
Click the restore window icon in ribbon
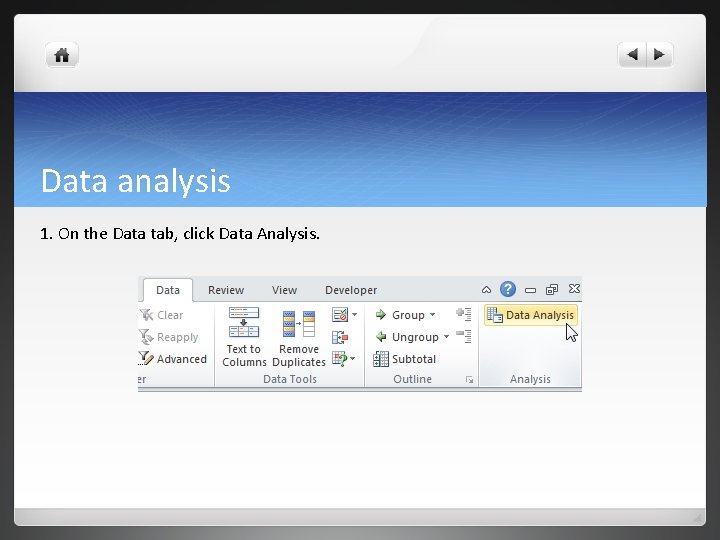[551, 289]
